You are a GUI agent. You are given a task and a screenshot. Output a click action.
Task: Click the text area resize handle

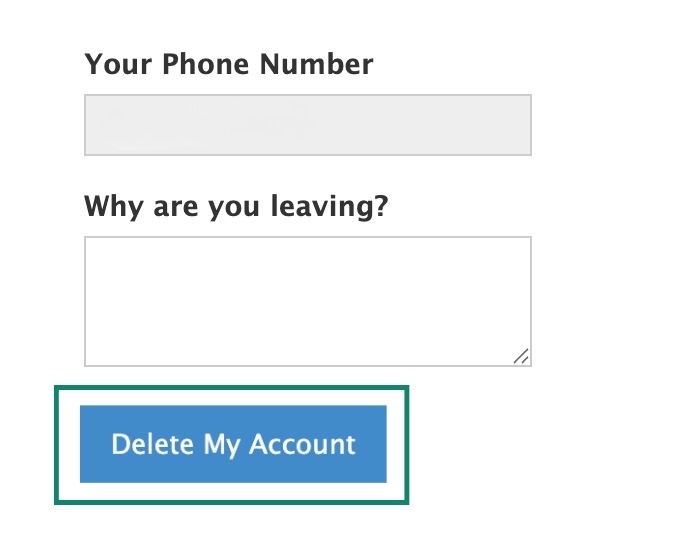521,356
